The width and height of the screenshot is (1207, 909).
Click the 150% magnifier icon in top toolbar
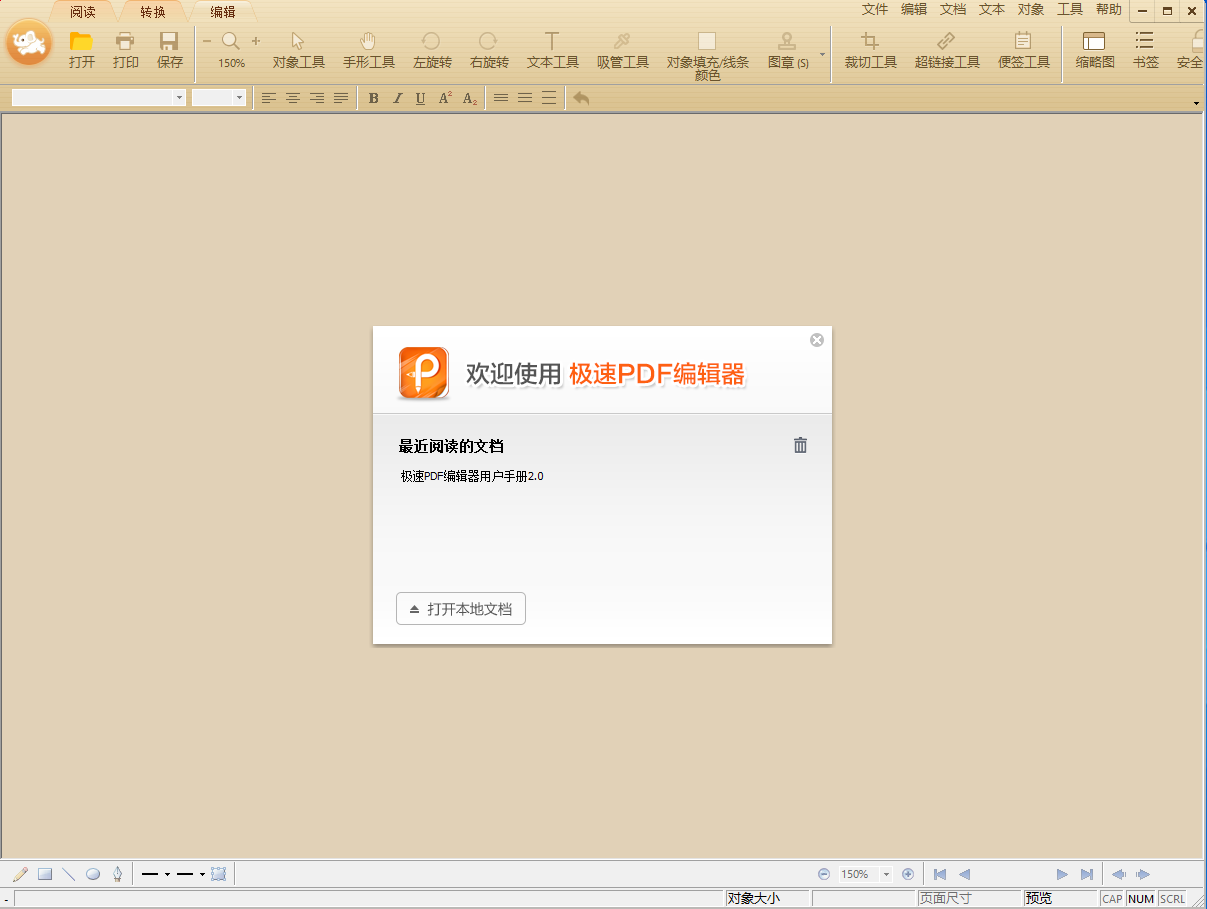click(x=231, y=41)
